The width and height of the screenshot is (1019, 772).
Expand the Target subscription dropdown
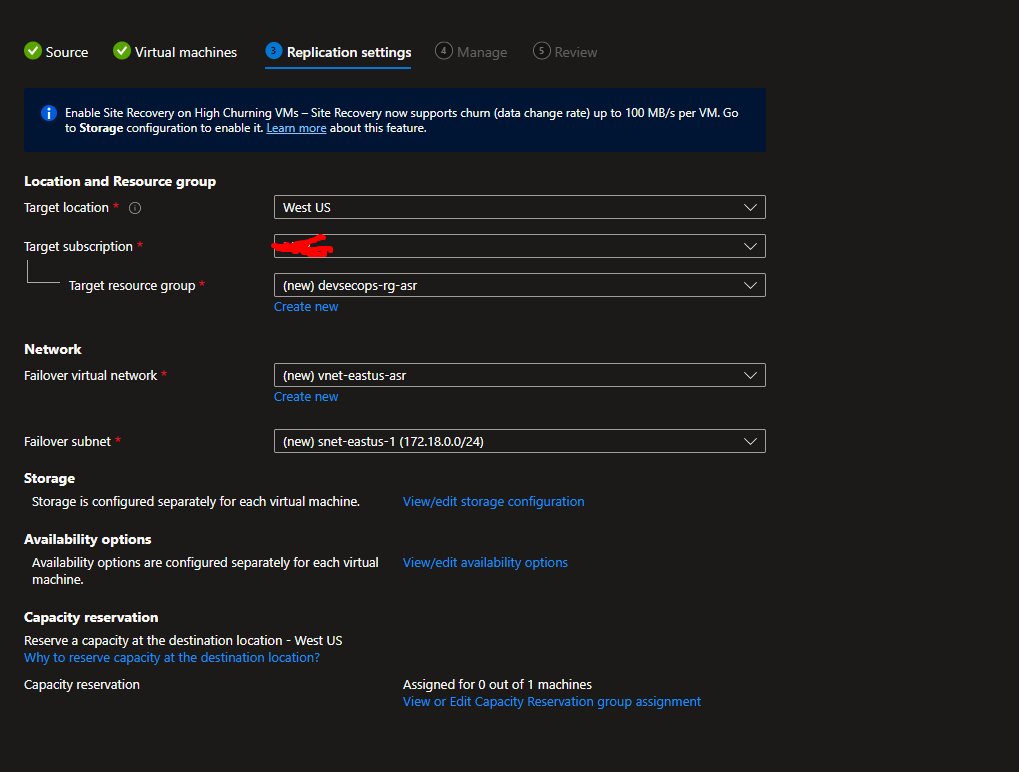point(519,246)
